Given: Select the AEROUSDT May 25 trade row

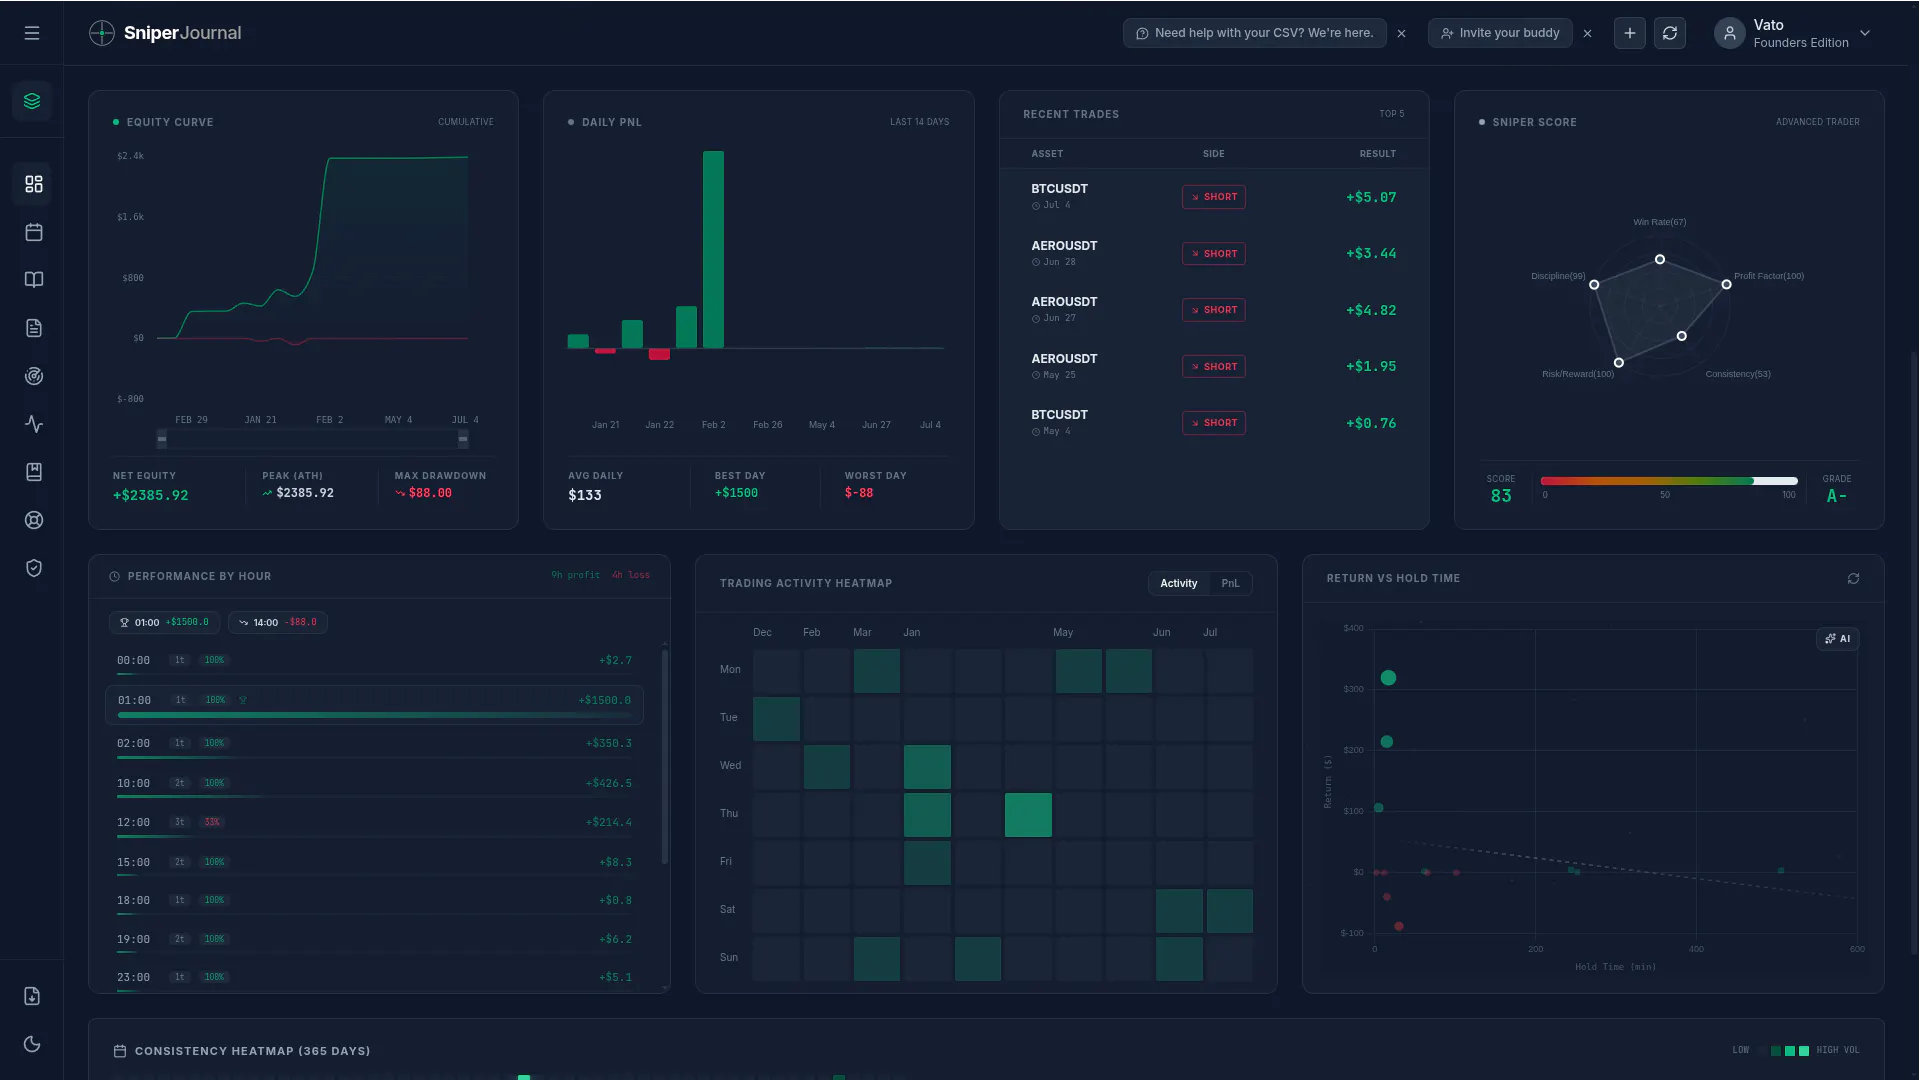Looking at the screenshot, I should point(1214,367).
